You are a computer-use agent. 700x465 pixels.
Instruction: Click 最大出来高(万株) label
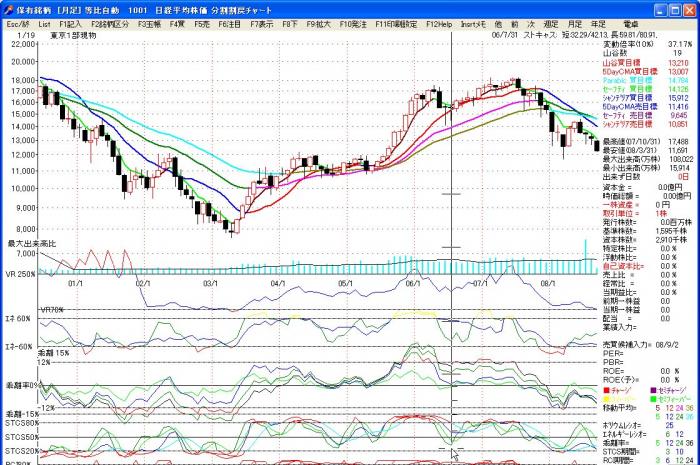631,159
